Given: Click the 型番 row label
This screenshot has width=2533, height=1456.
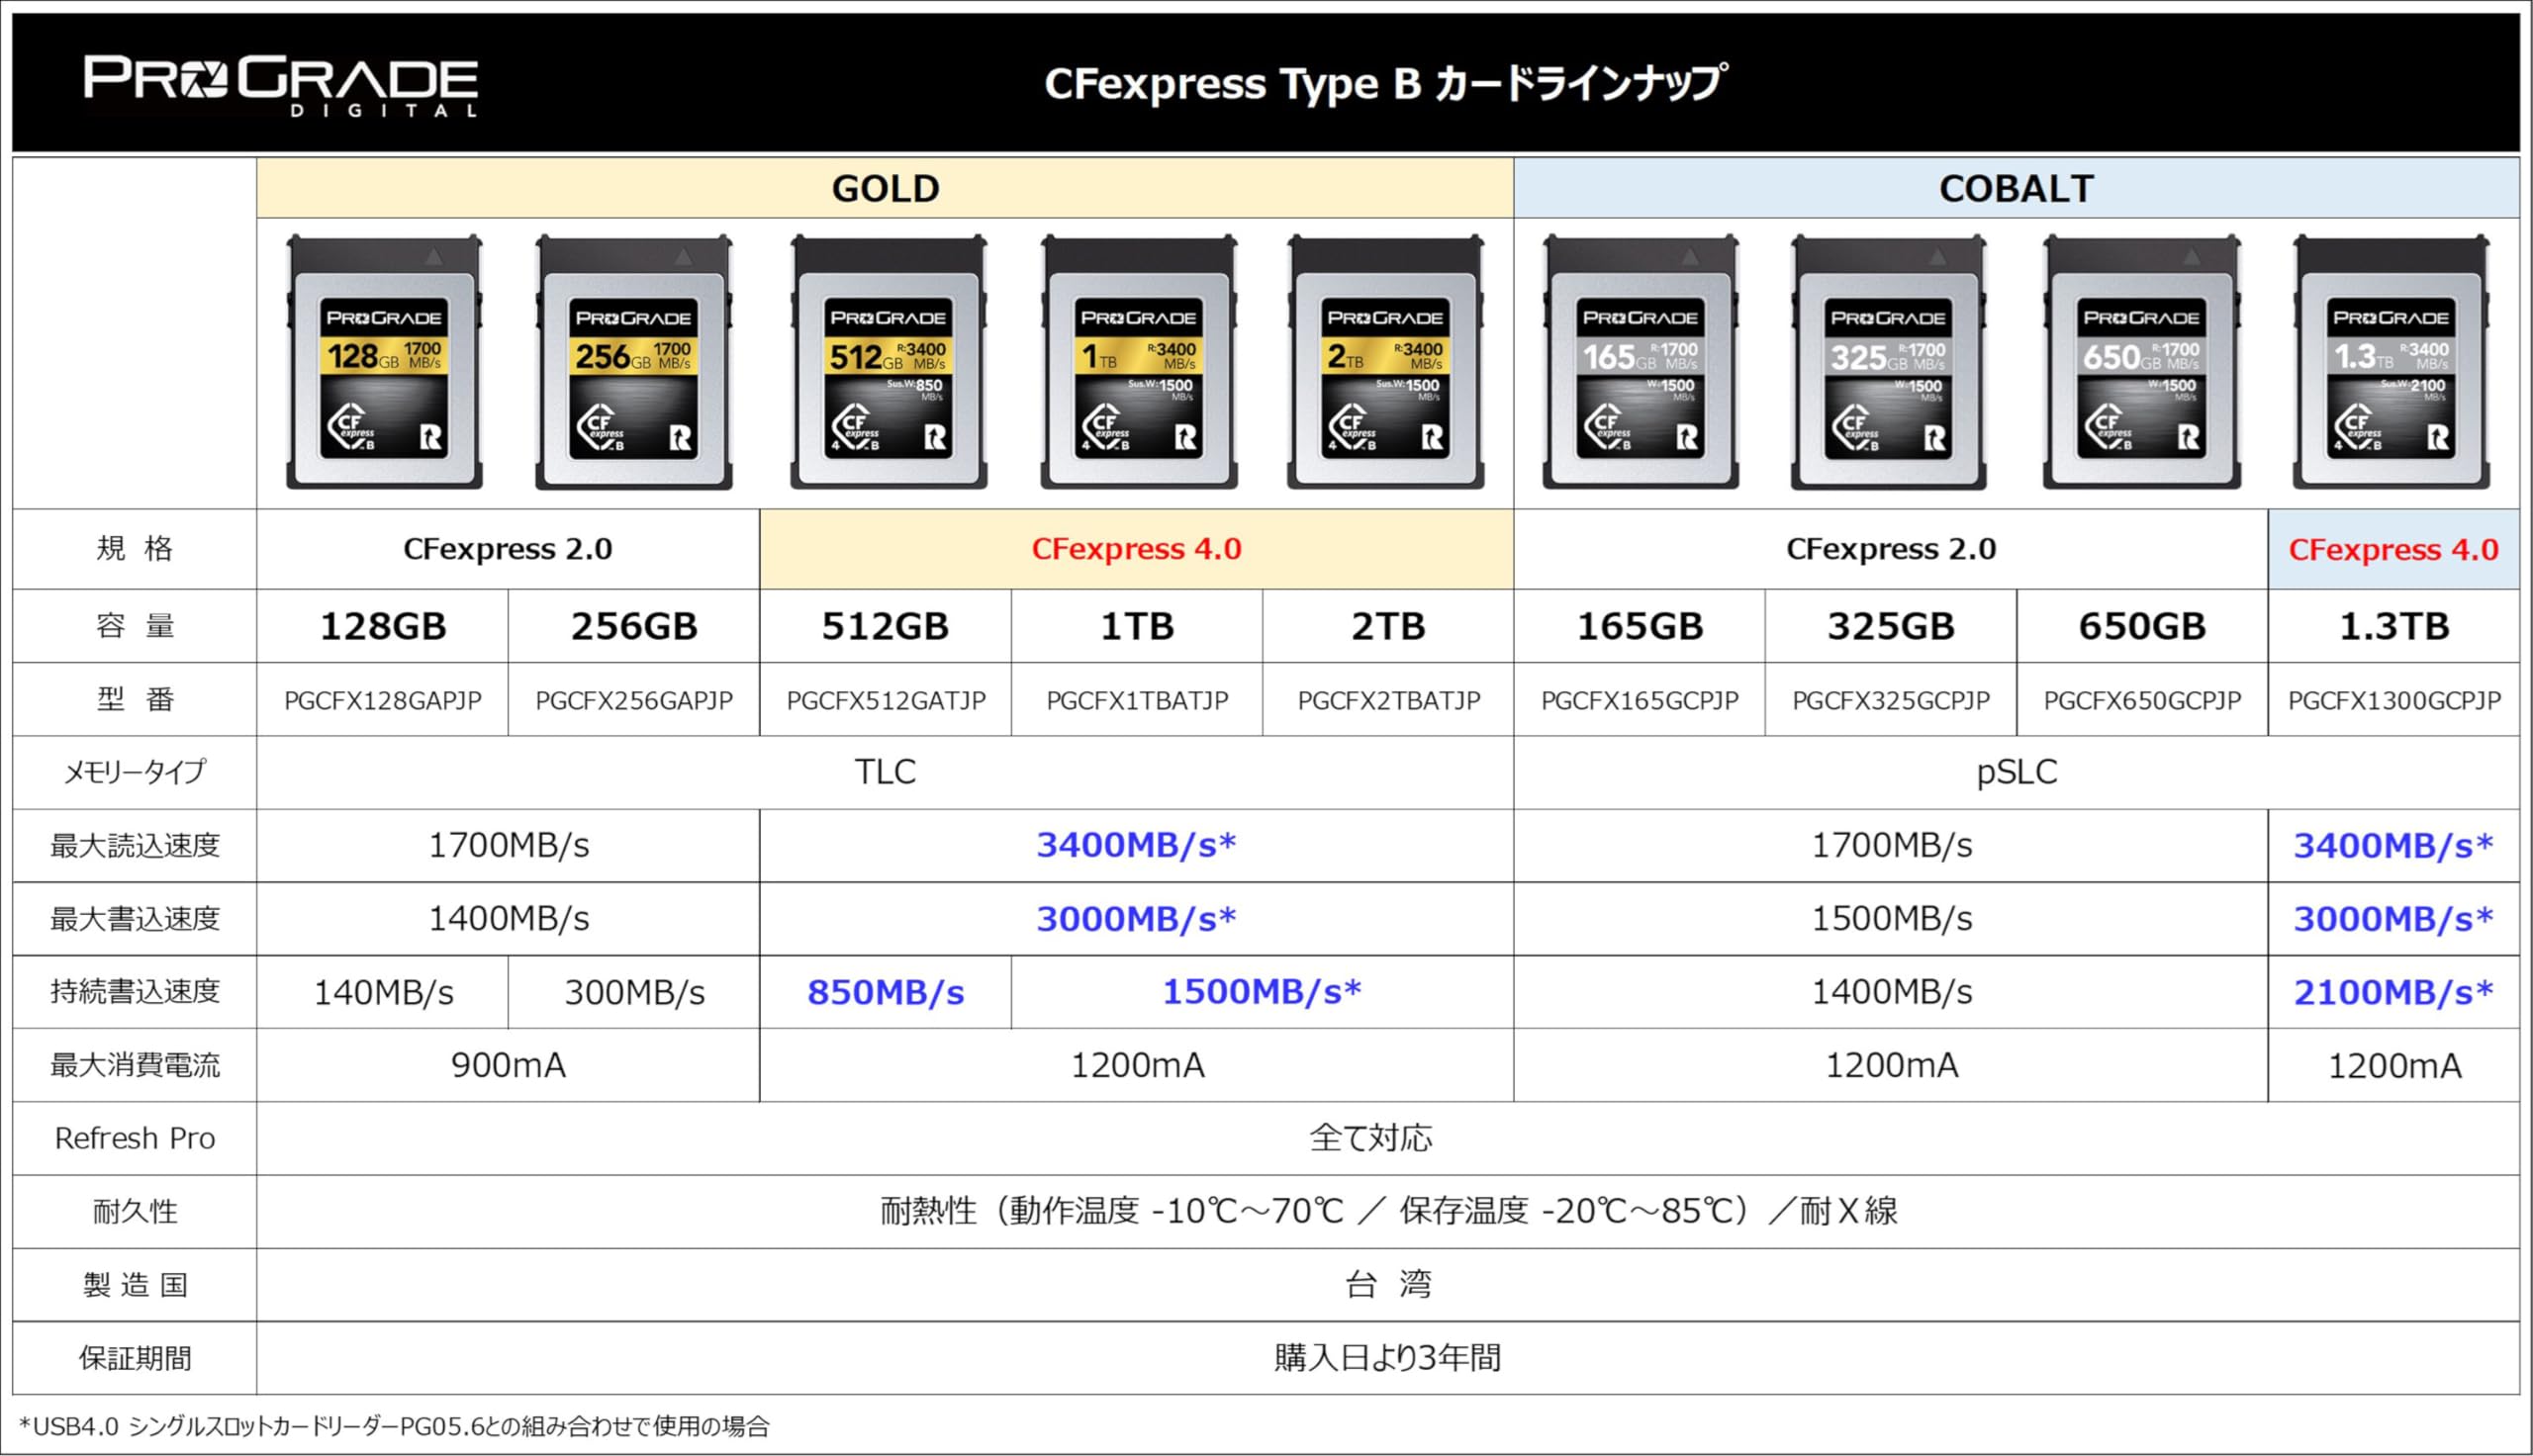Looking at the screenshot, I should coord(135,699).
